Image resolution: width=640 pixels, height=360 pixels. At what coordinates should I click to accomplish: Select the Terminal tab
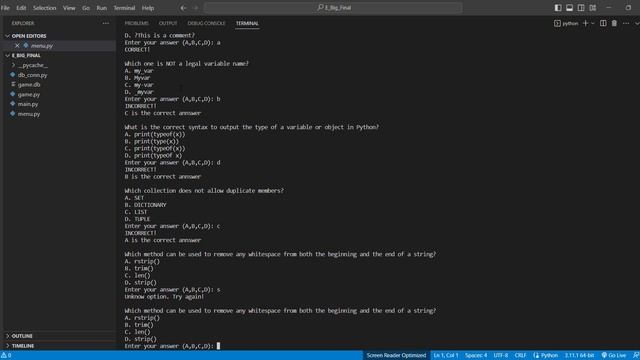[x=247, y=23]
